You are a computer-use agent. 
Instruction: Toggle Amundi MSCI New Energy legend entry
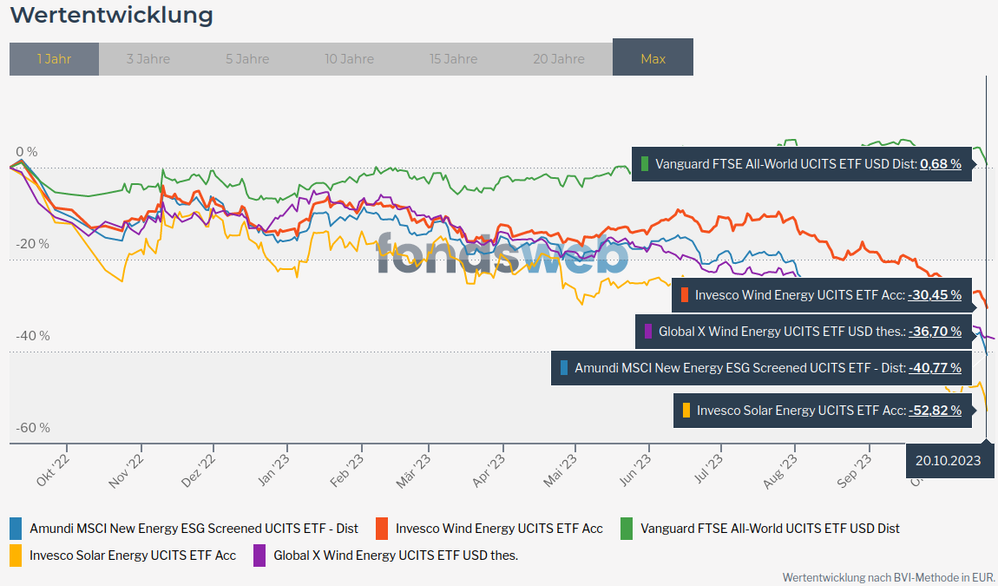(x=194, y=528)
